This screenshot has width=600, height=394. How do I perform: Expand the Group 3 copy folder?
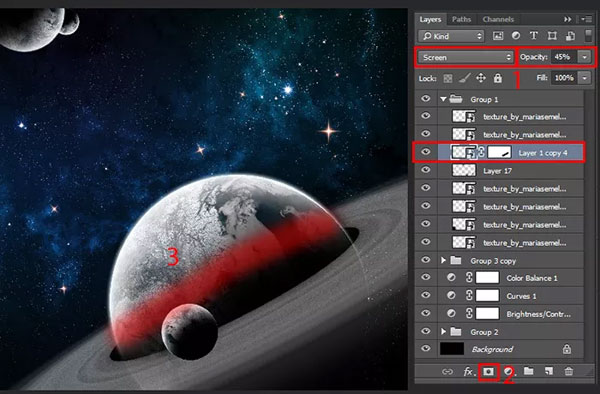[443, 260]
